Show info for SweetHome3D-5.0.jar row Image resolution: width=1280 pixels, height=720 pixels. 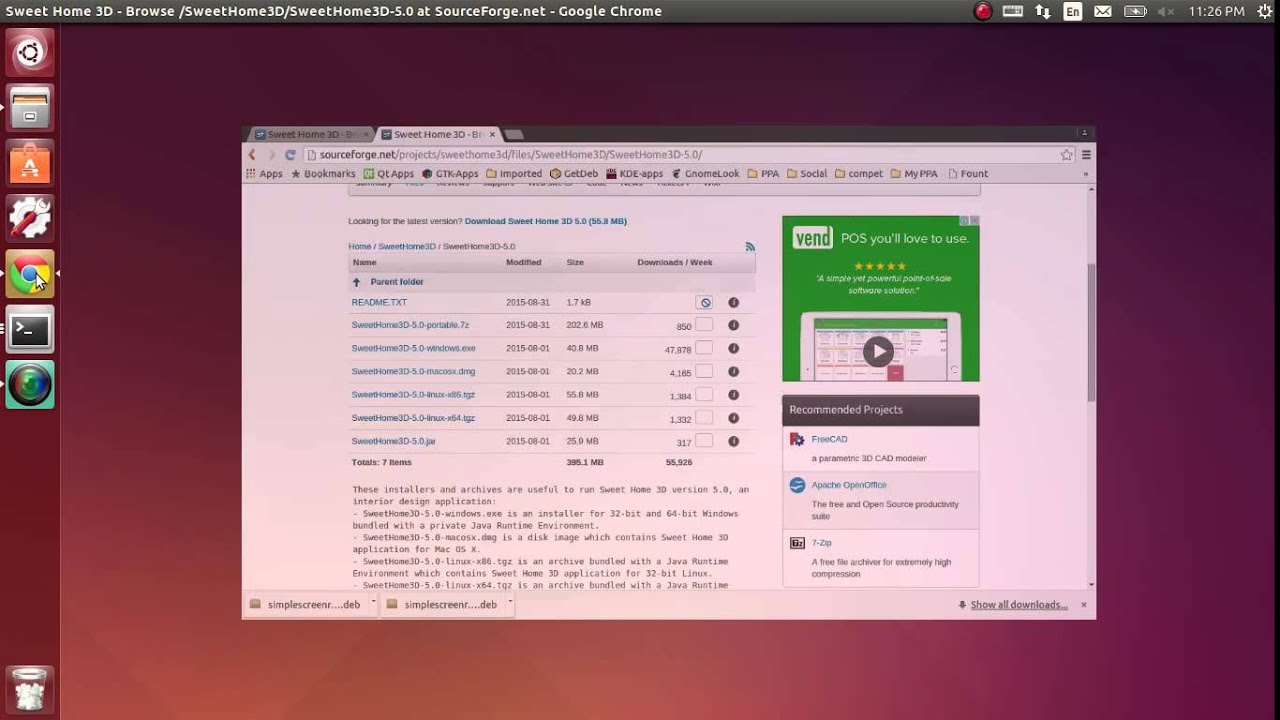point(733,441)
